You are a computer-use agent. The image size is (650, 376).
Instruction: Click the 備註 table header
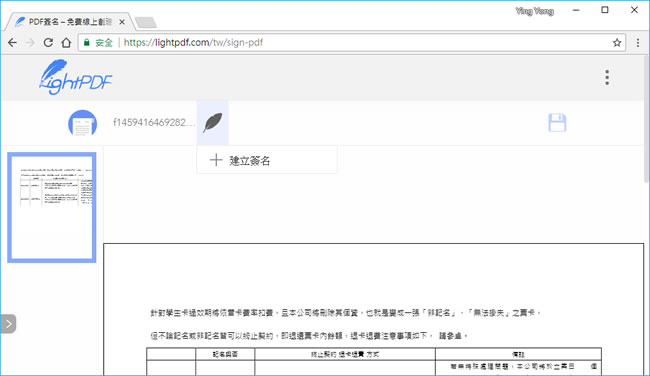coord(518,354)
